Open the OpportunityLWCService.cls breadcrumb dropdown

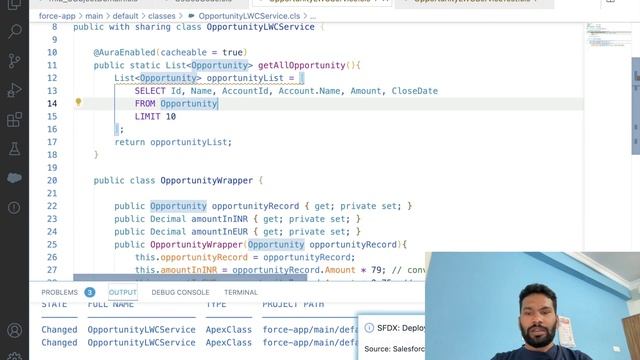(249, 16)
